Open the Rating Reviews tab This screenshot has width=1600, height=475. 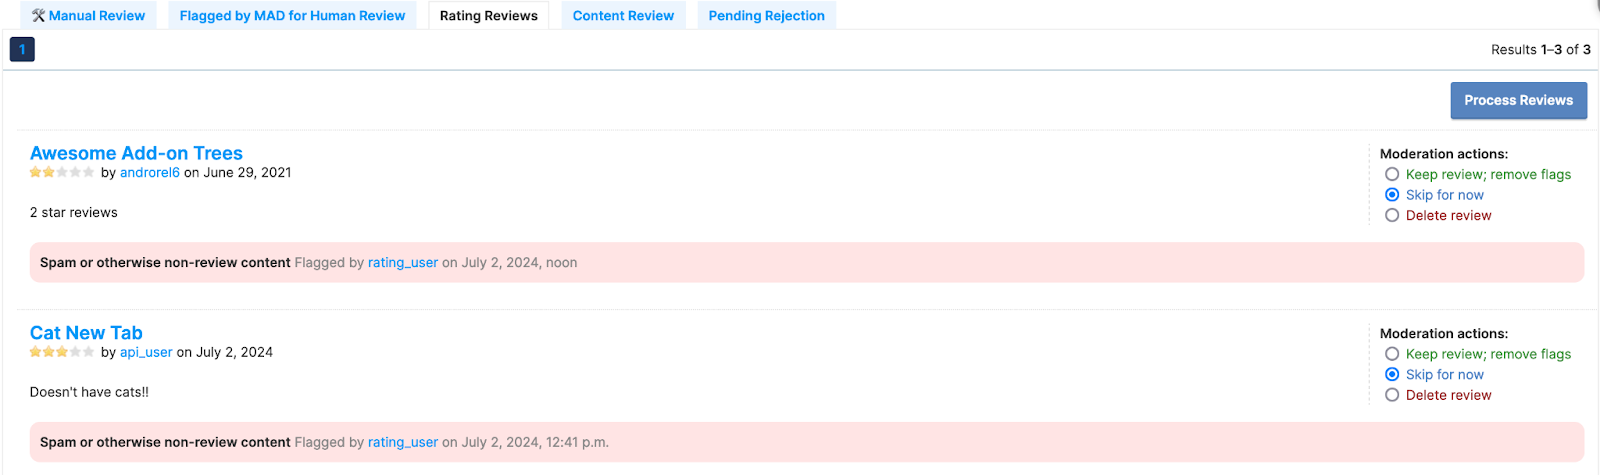pyautogui.click(x=489, y=15)
